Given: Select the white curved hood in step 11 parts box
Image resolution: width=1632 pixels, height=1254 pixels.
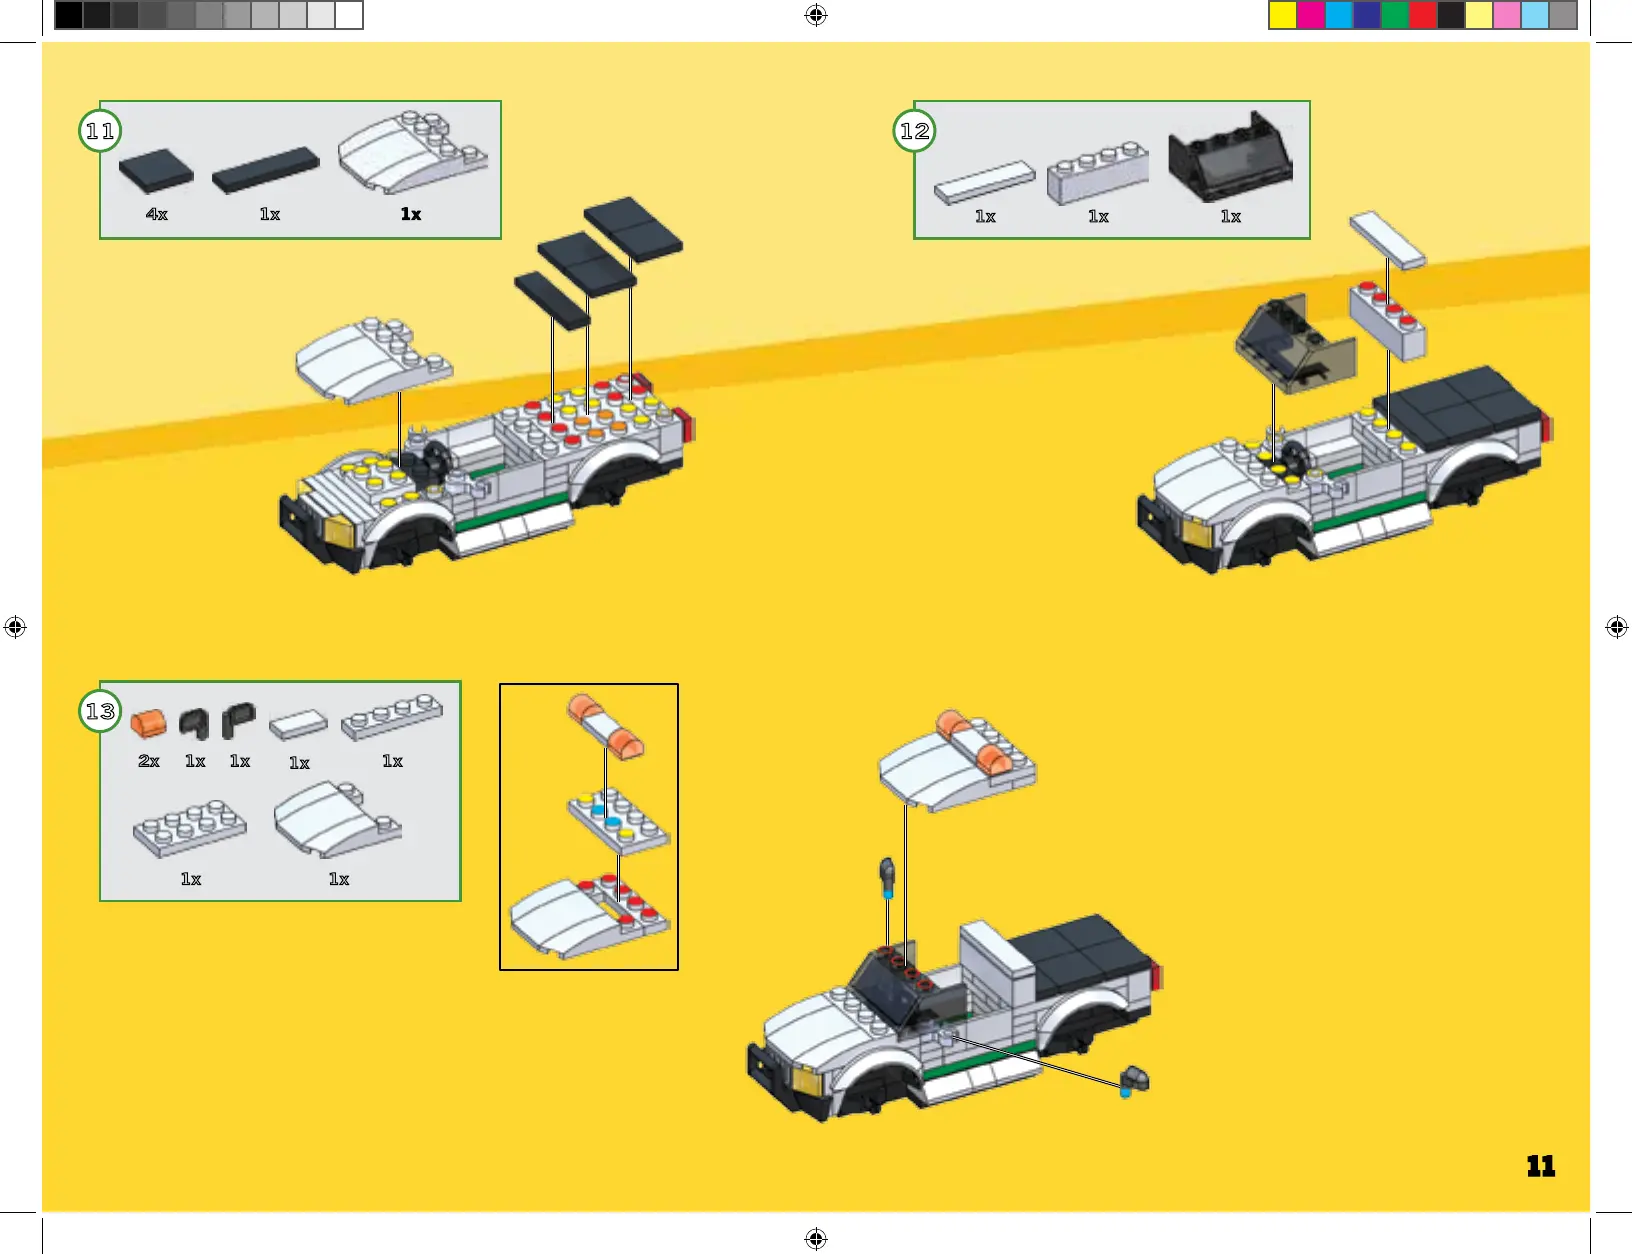Looking at the screenshot, I should tap(411, 152).
